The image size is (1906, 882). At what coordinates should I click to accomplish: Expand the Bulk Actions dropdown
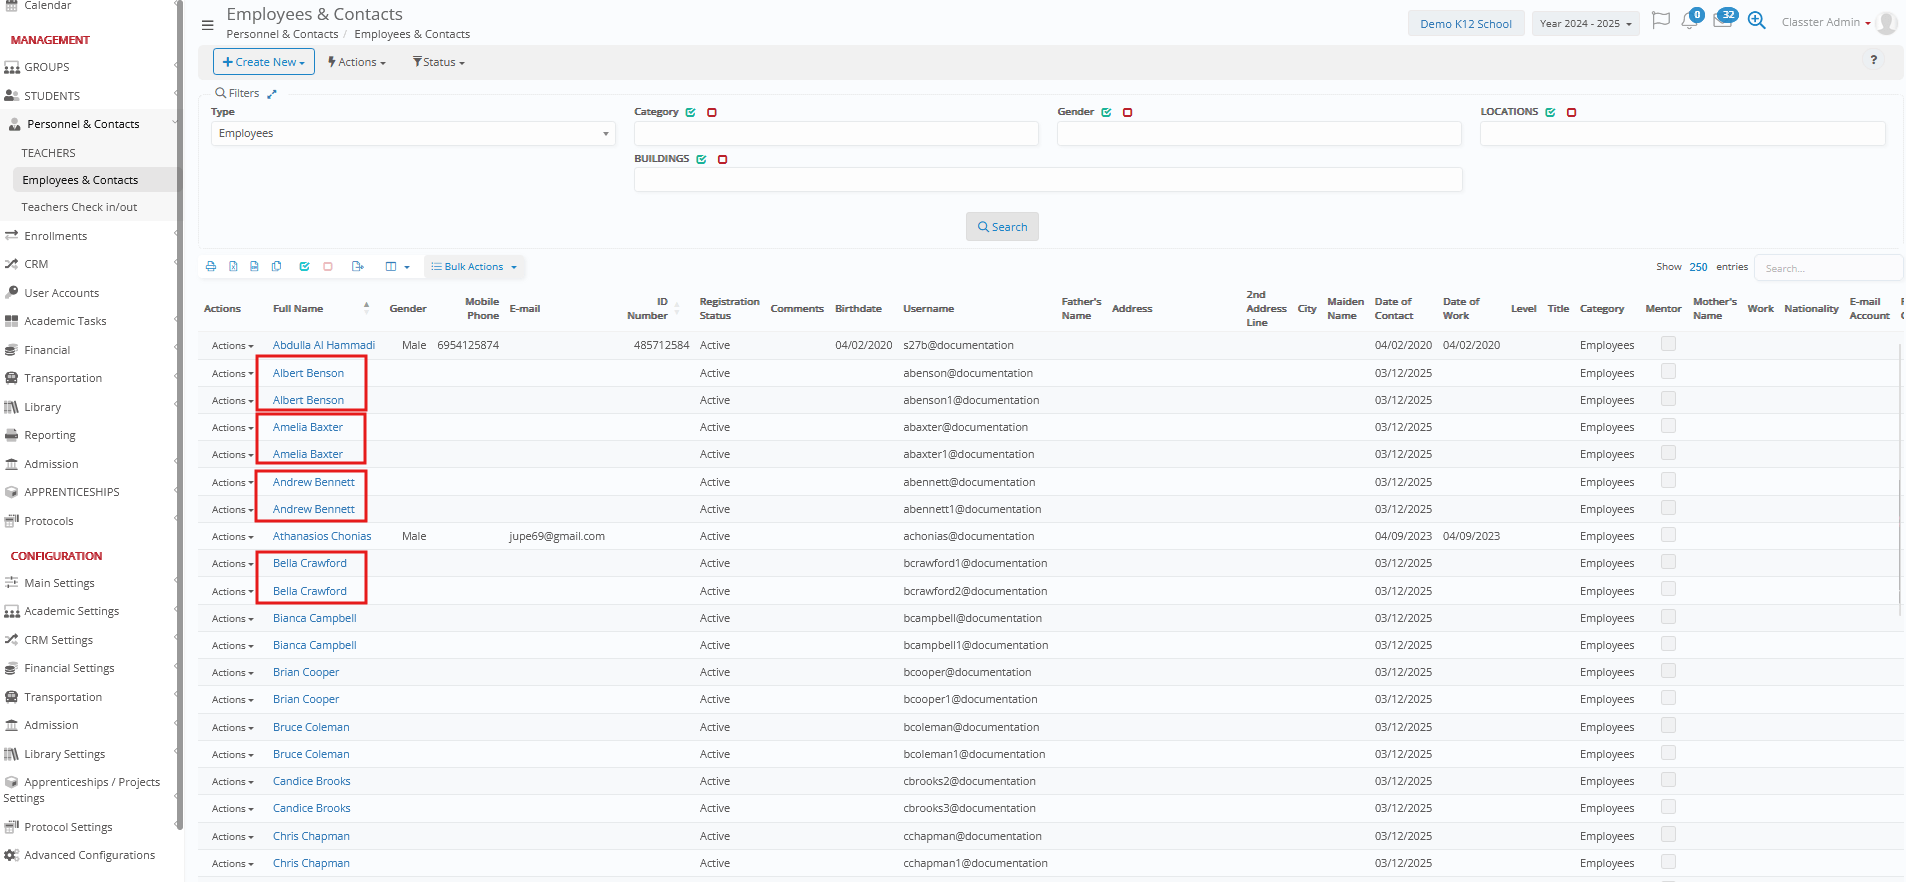click(x=475, y=267)
